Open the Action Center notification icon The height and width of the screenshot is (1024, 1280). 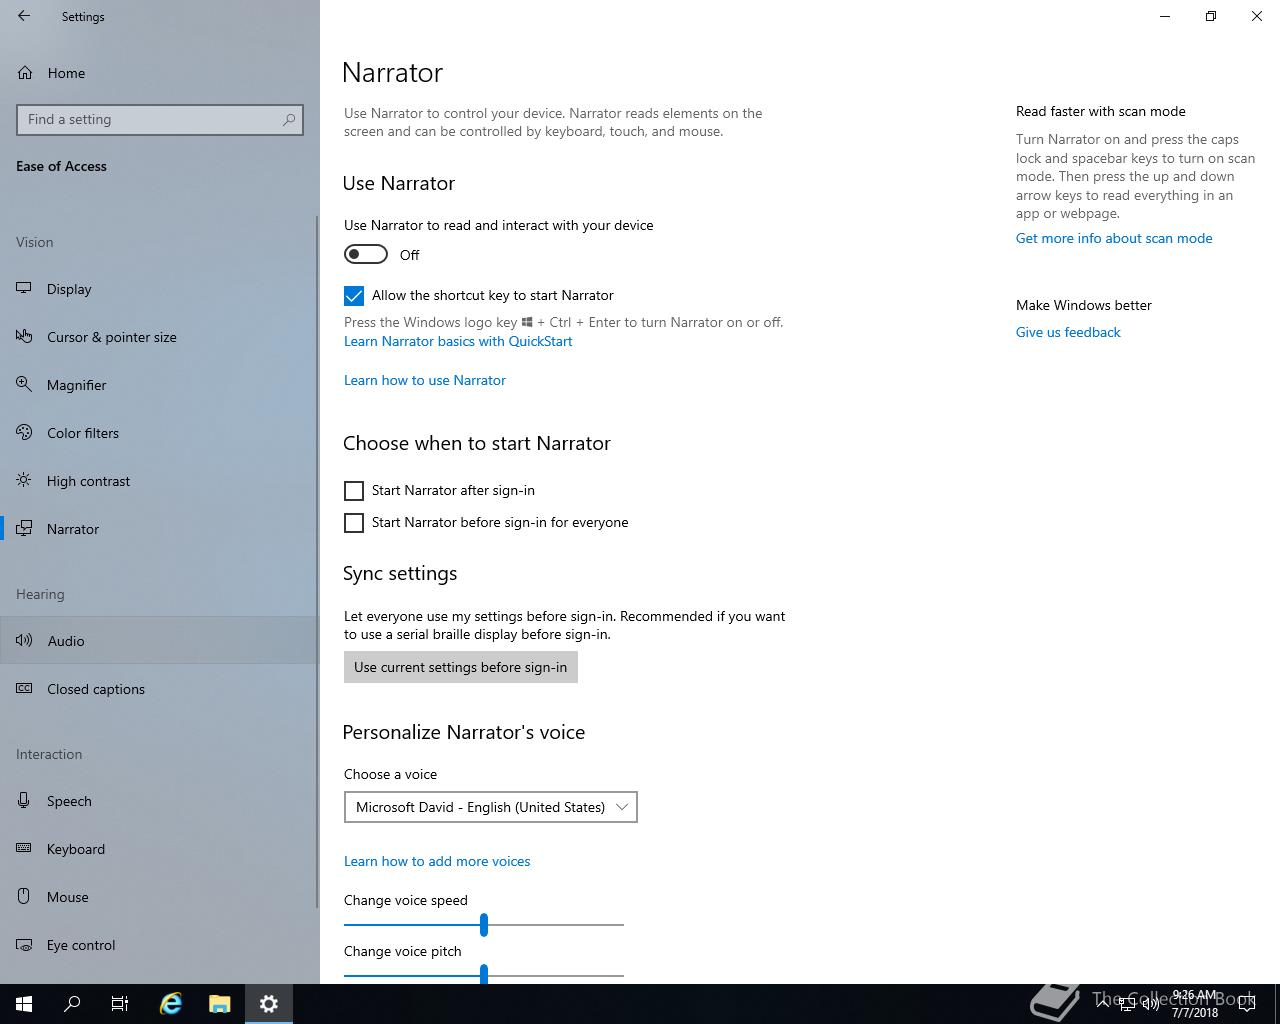click(1247, 1004)
